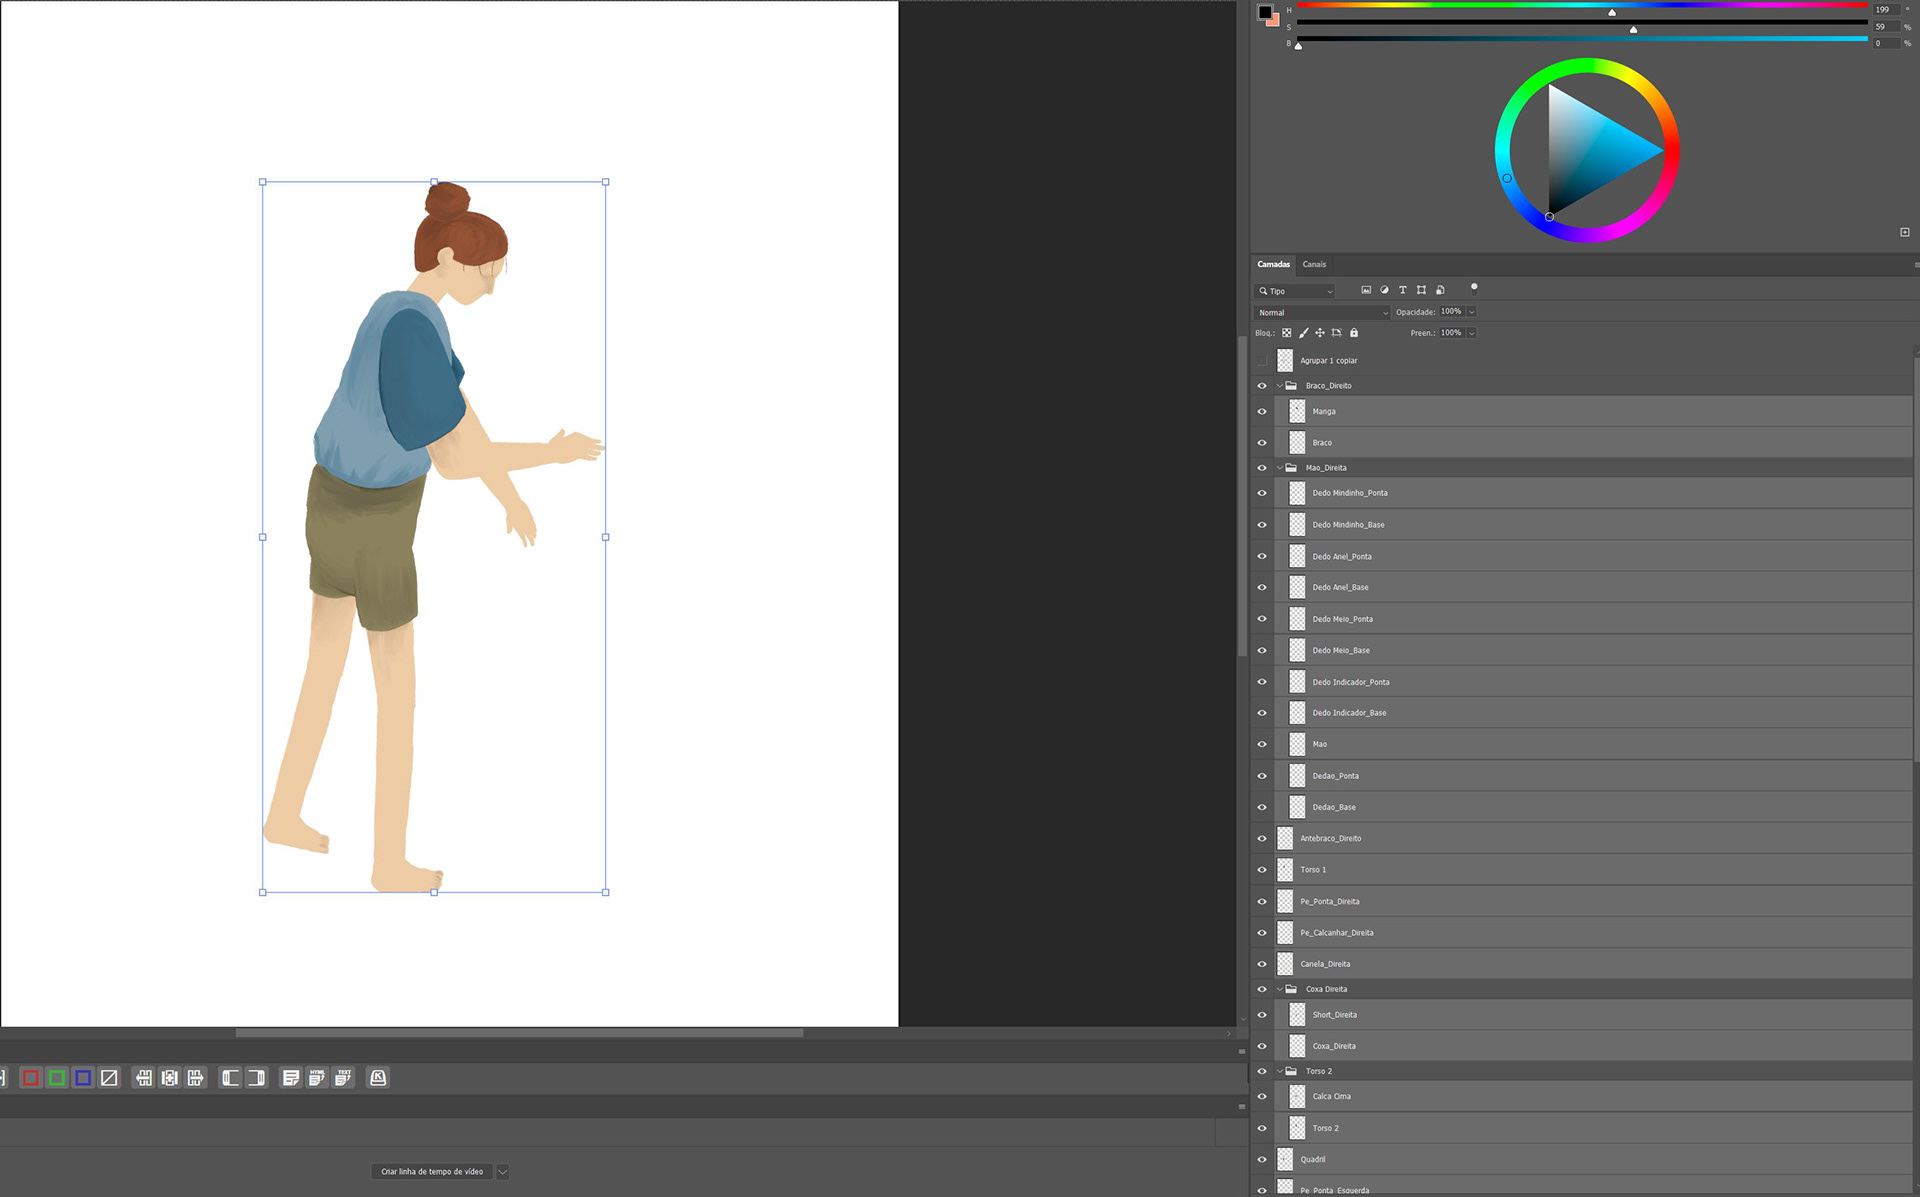Click the pixel layer filter icon
This screenshot has height=1197, width=1920.
[1366, 290]
